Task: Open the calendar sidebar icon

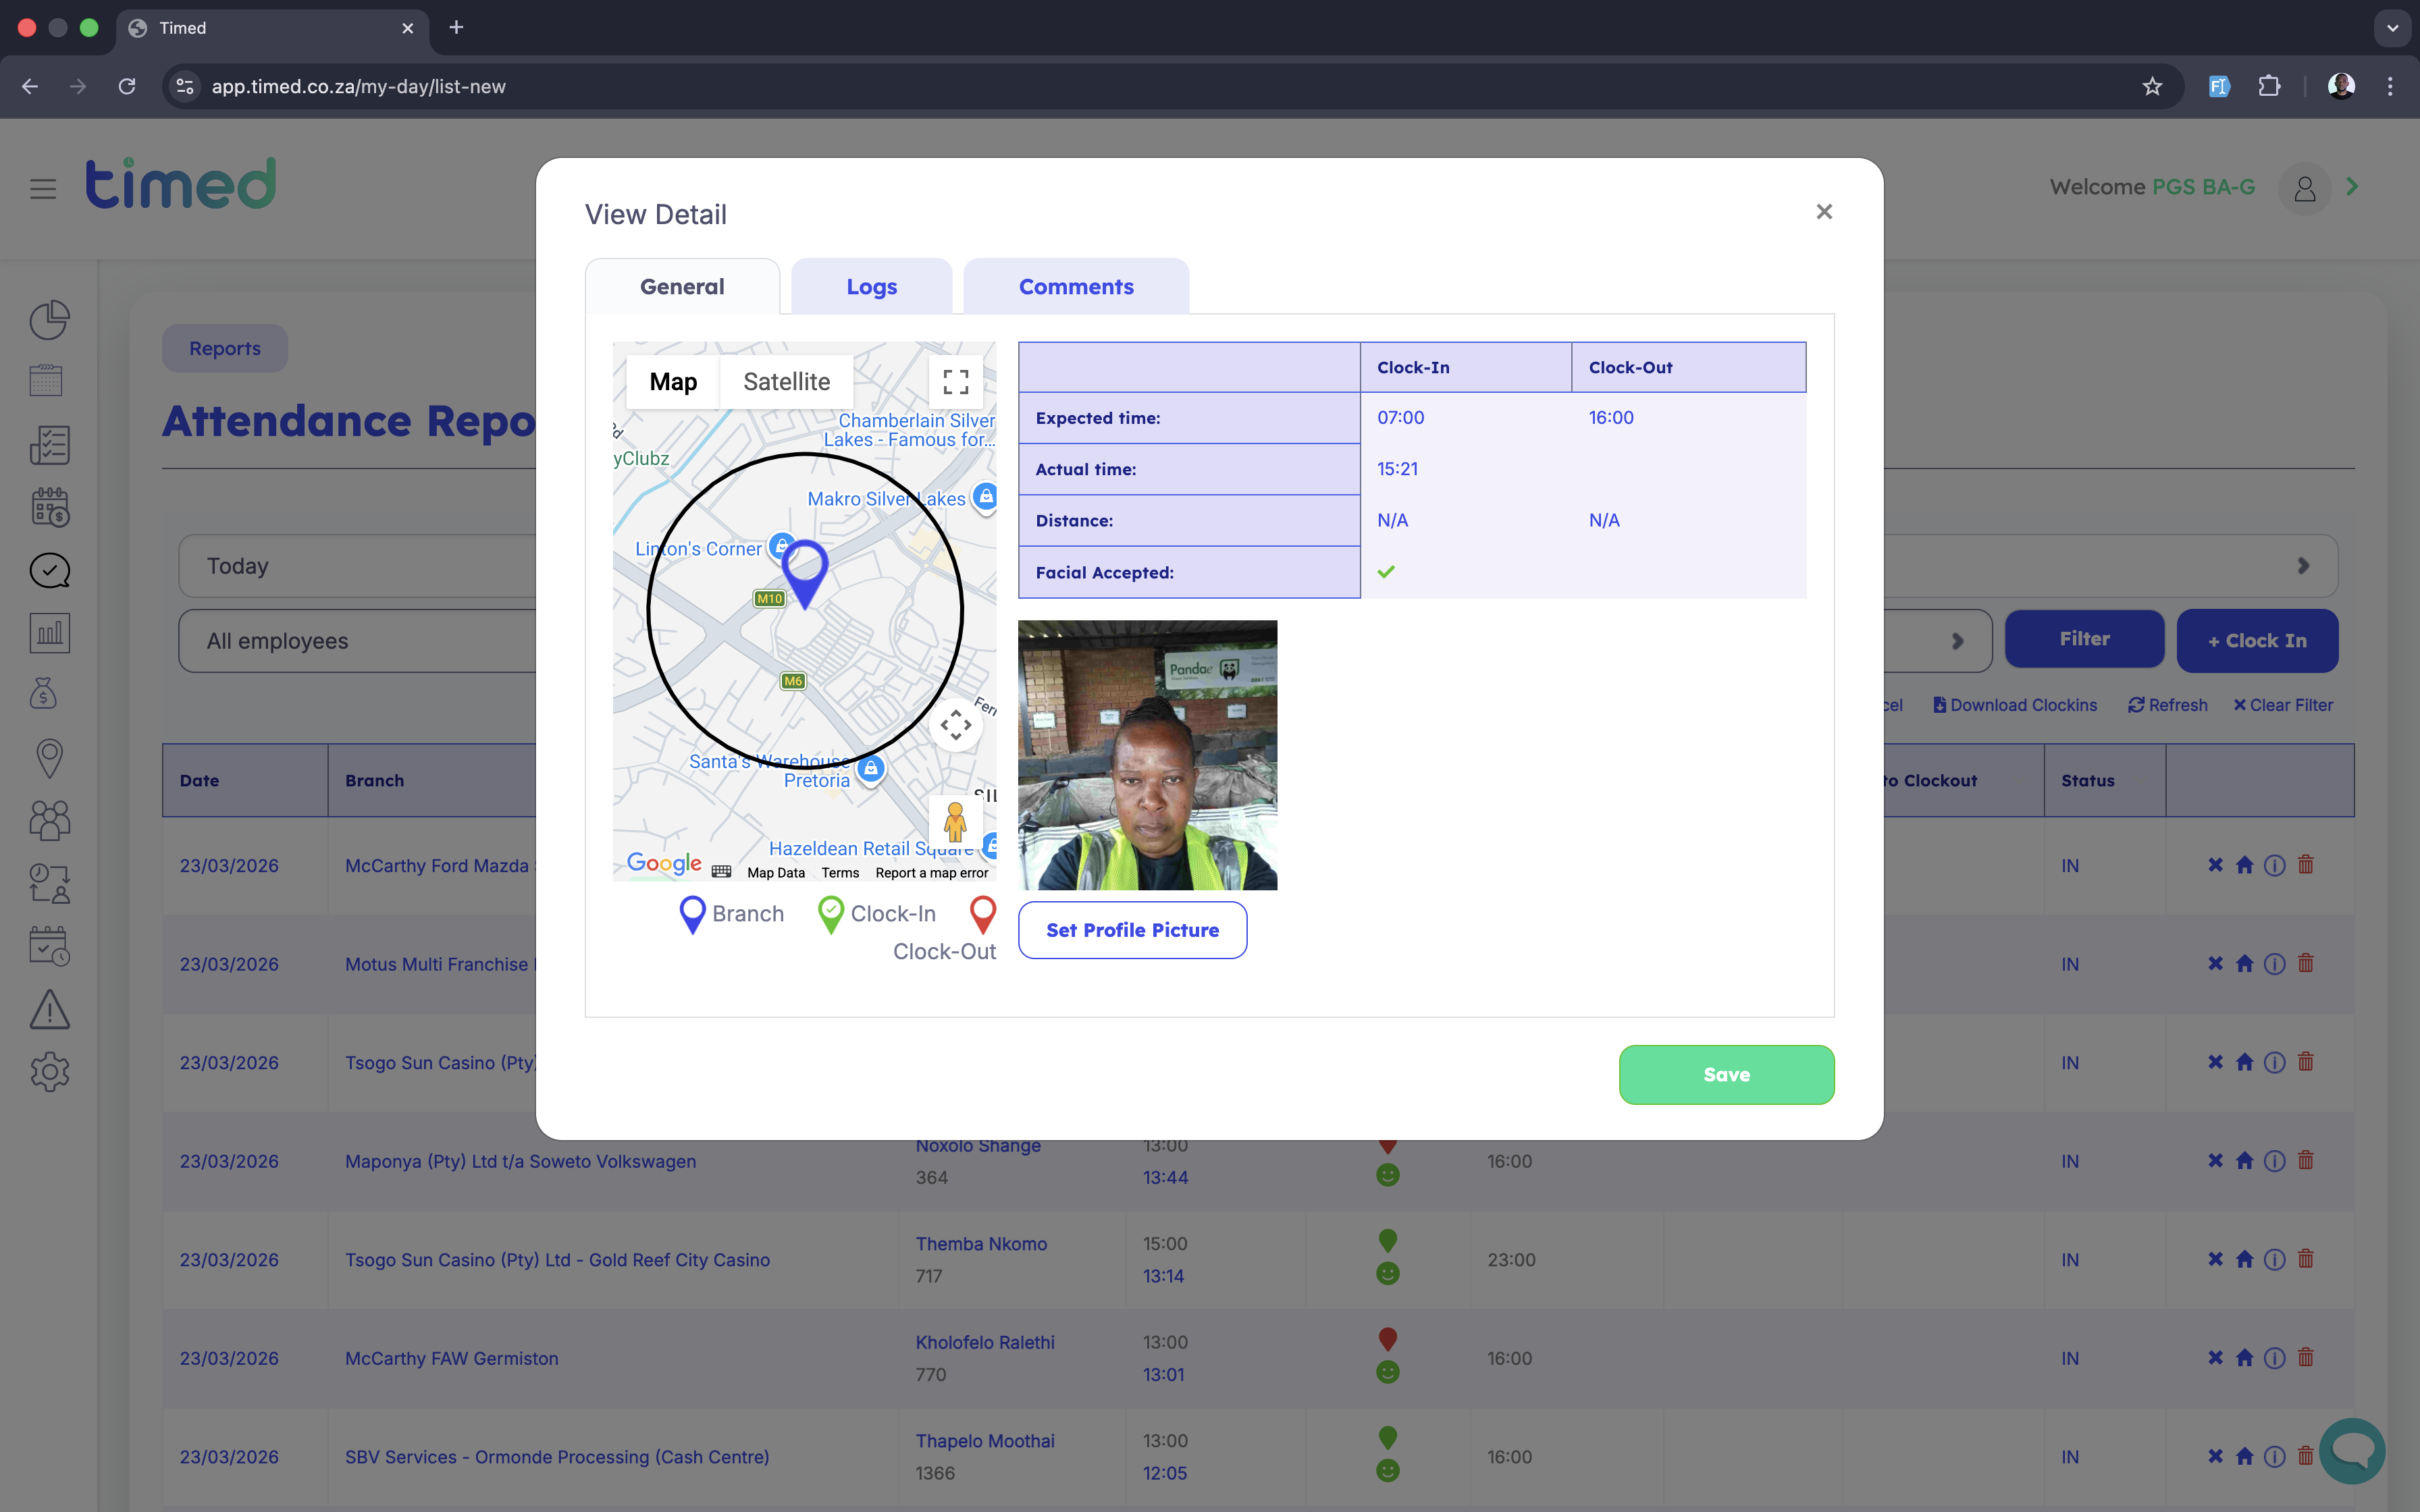Action: click(x=46, y=381)
